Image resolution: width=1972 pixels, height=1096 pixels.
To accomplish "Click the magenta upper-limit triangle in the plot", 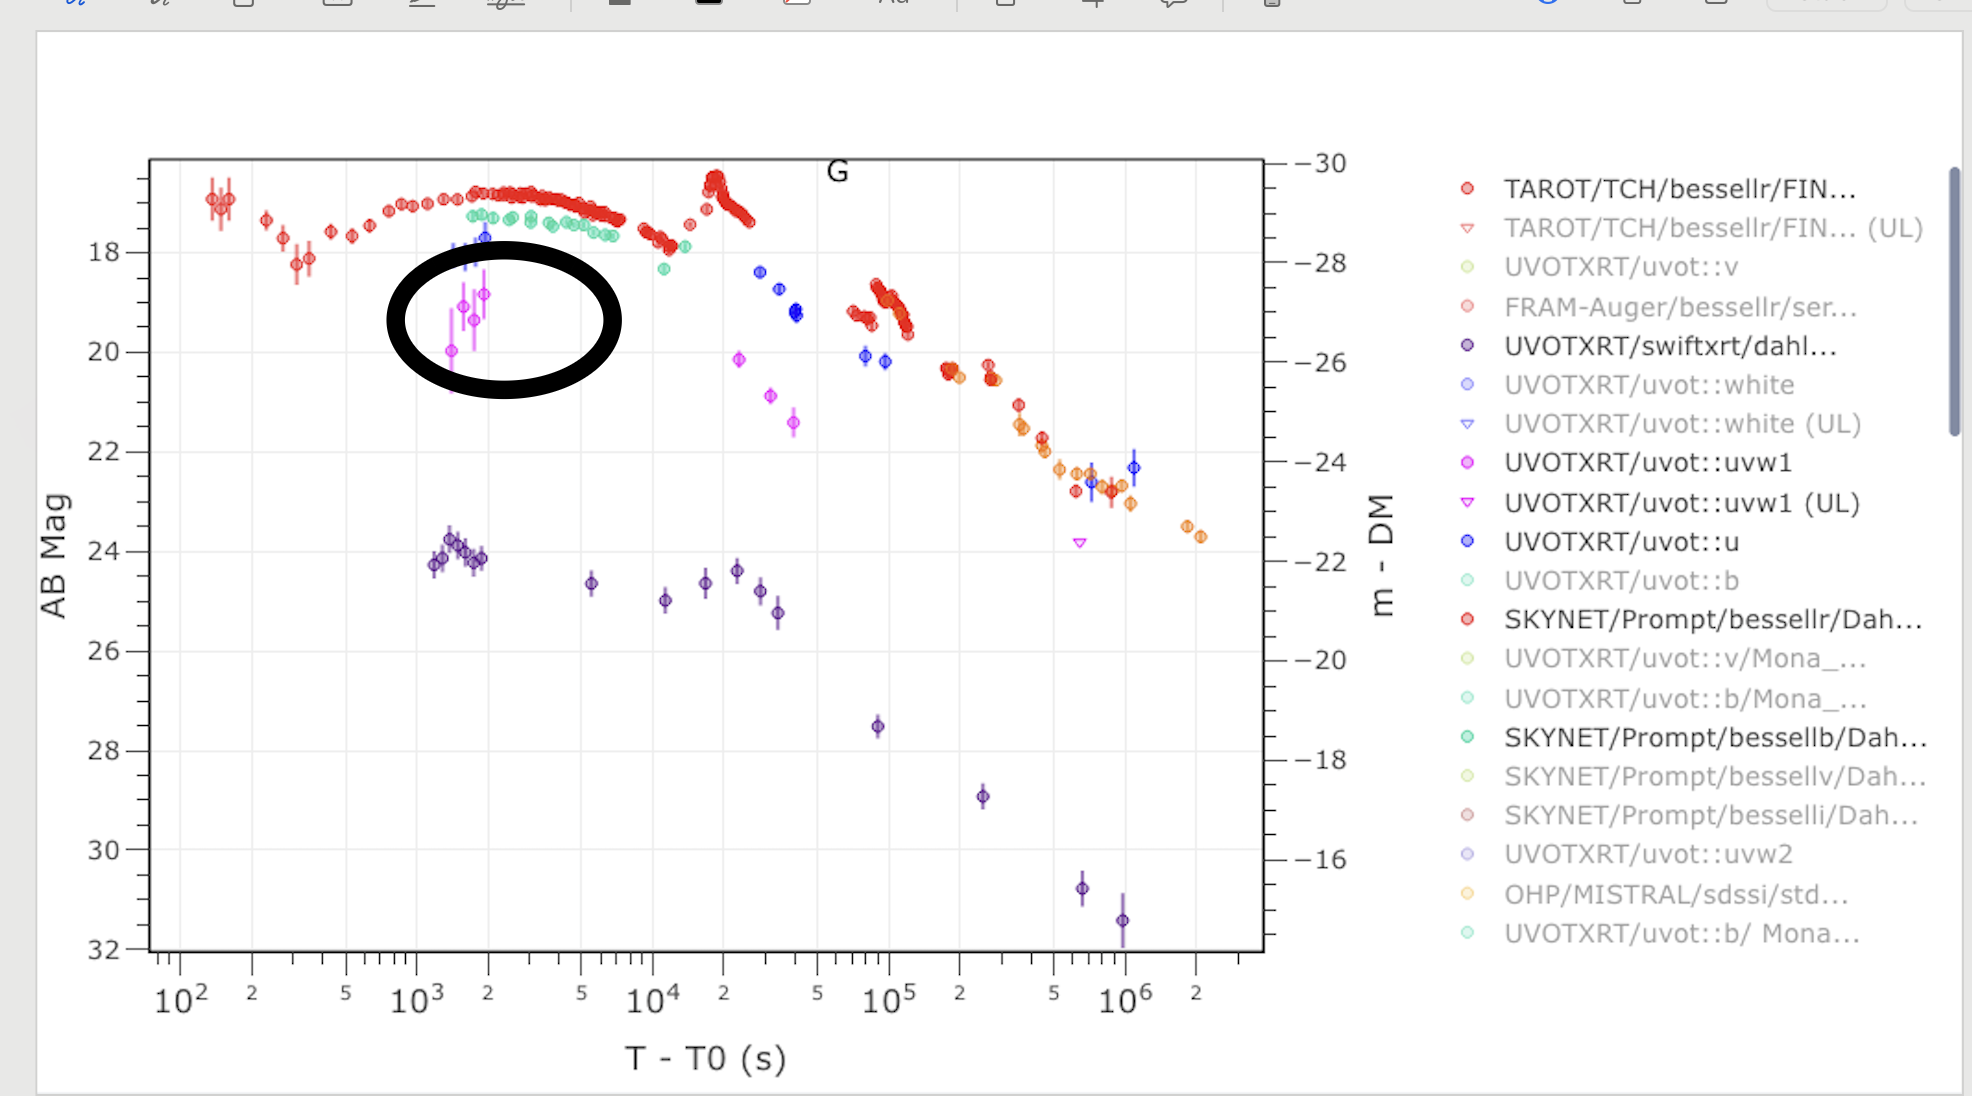I will pos(1079,543).
